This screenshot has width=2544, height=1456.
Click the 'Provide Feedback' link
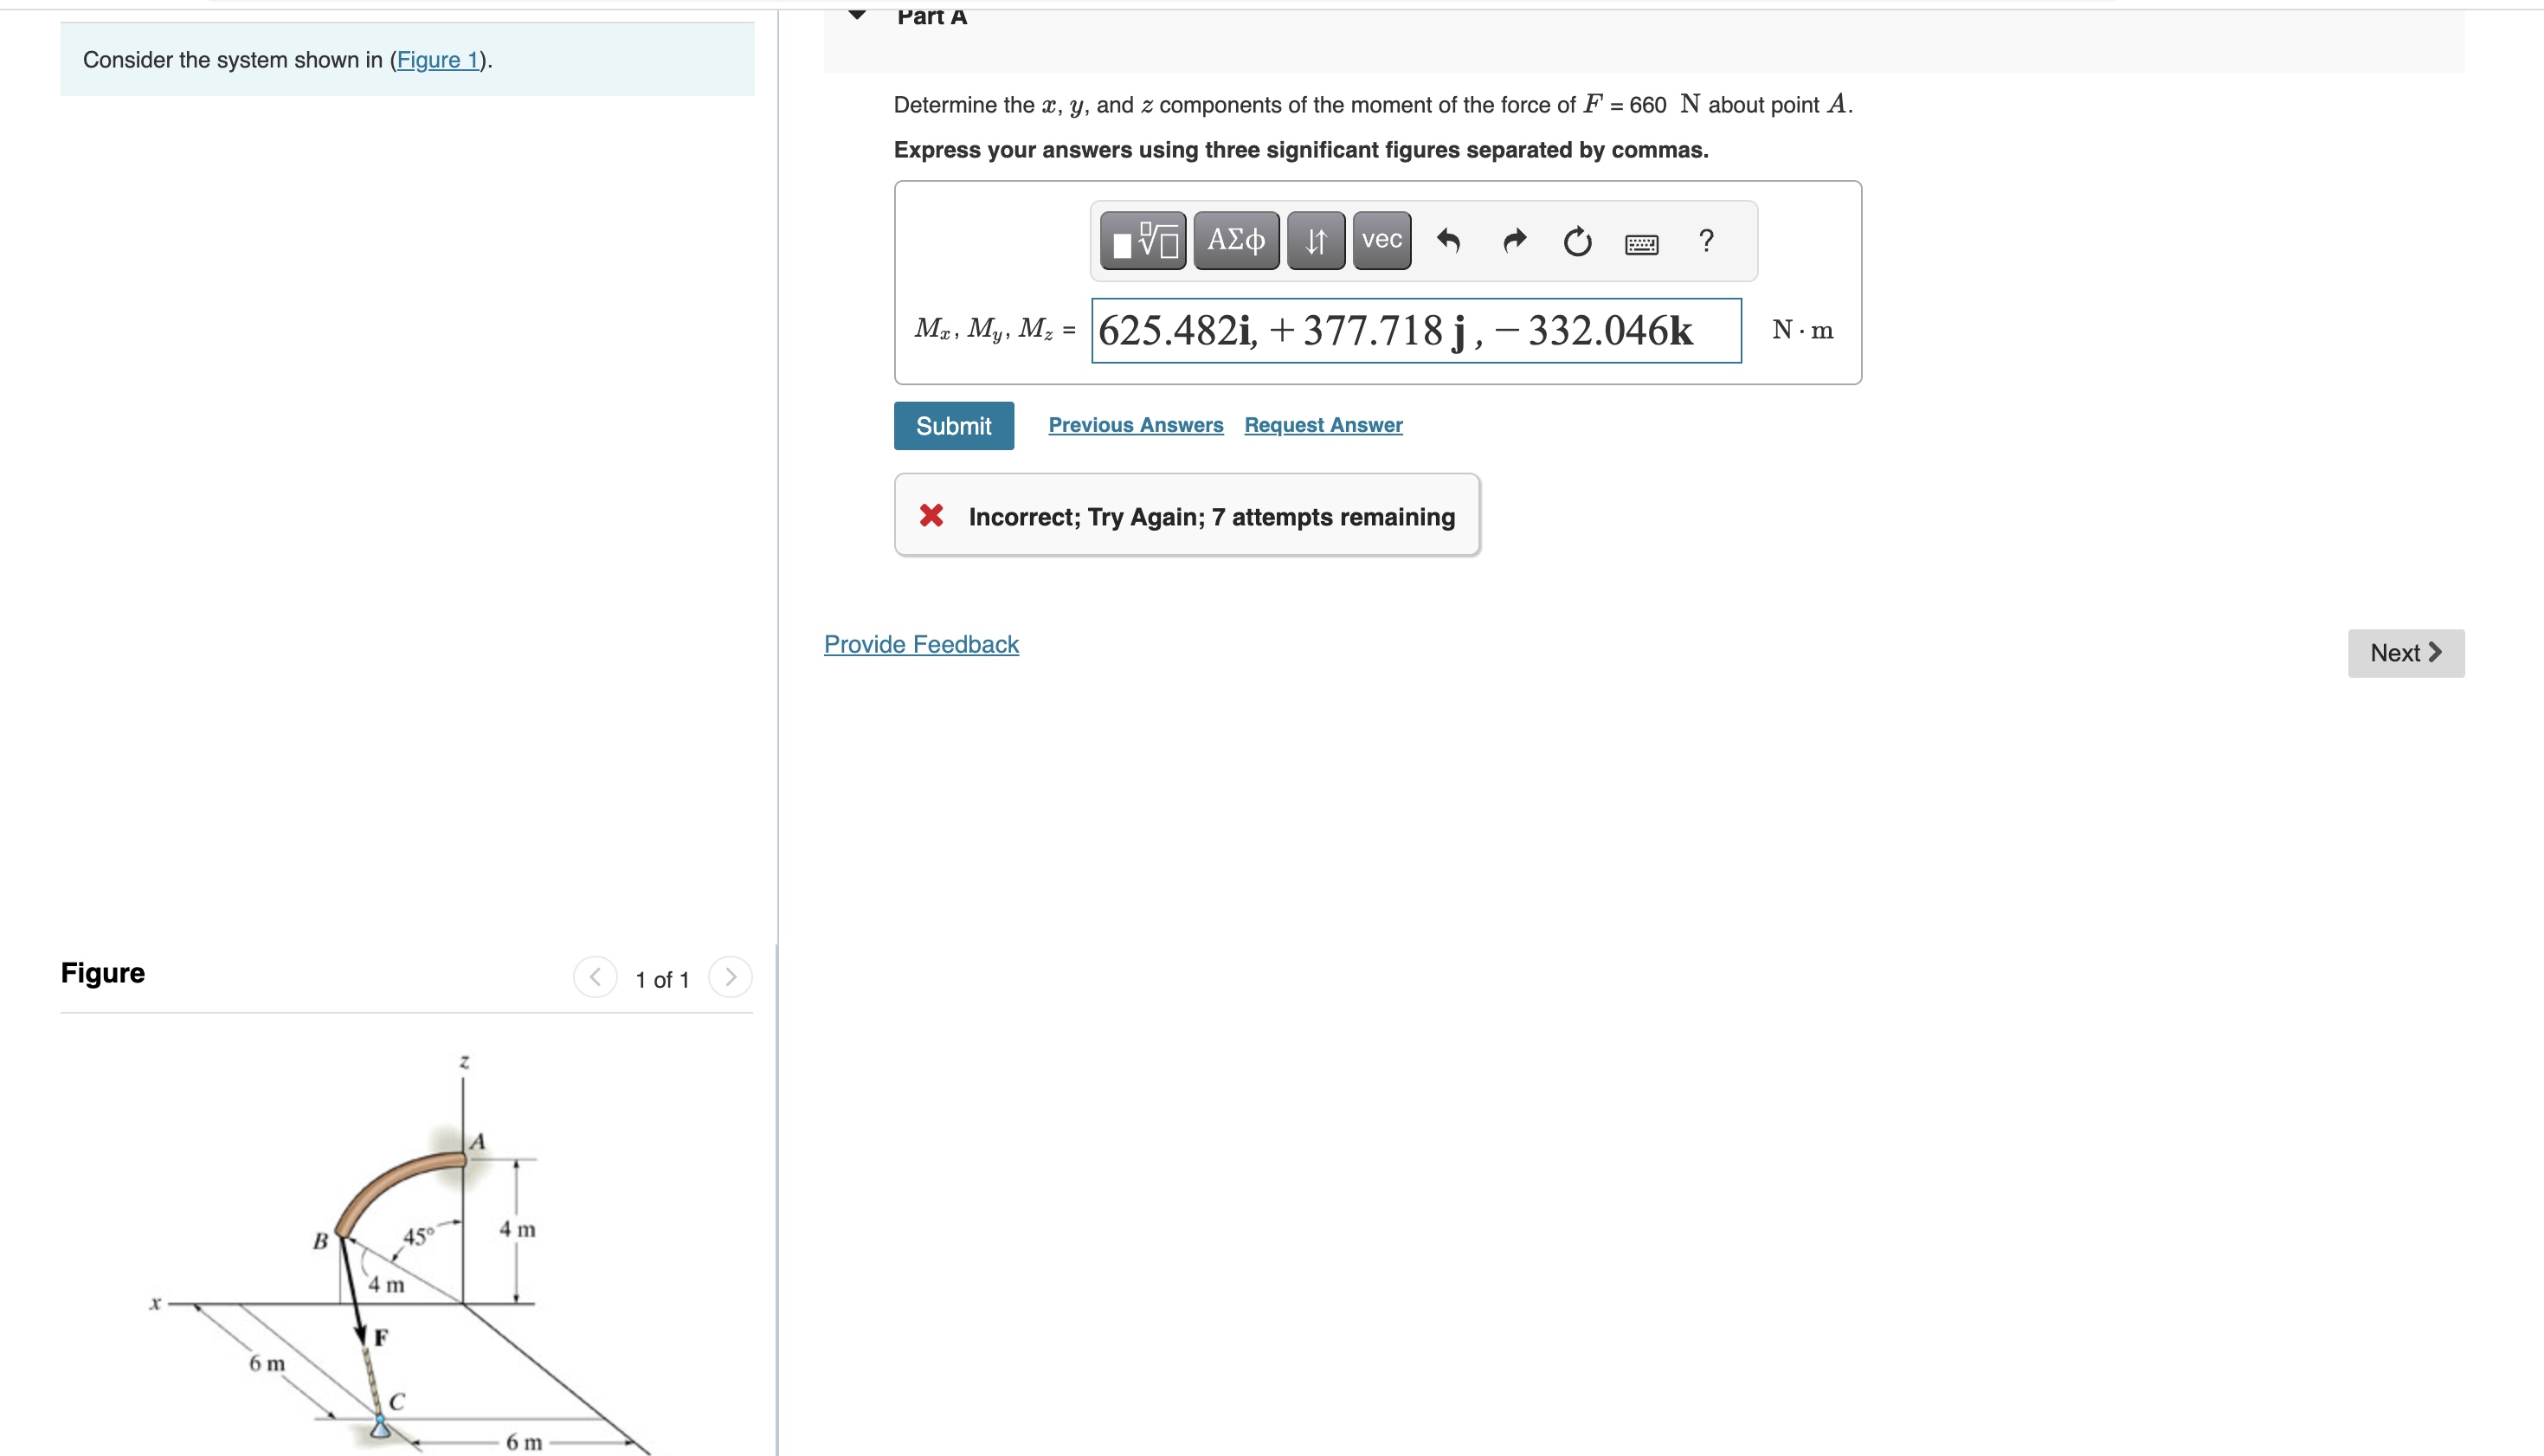tap(921, 643)
